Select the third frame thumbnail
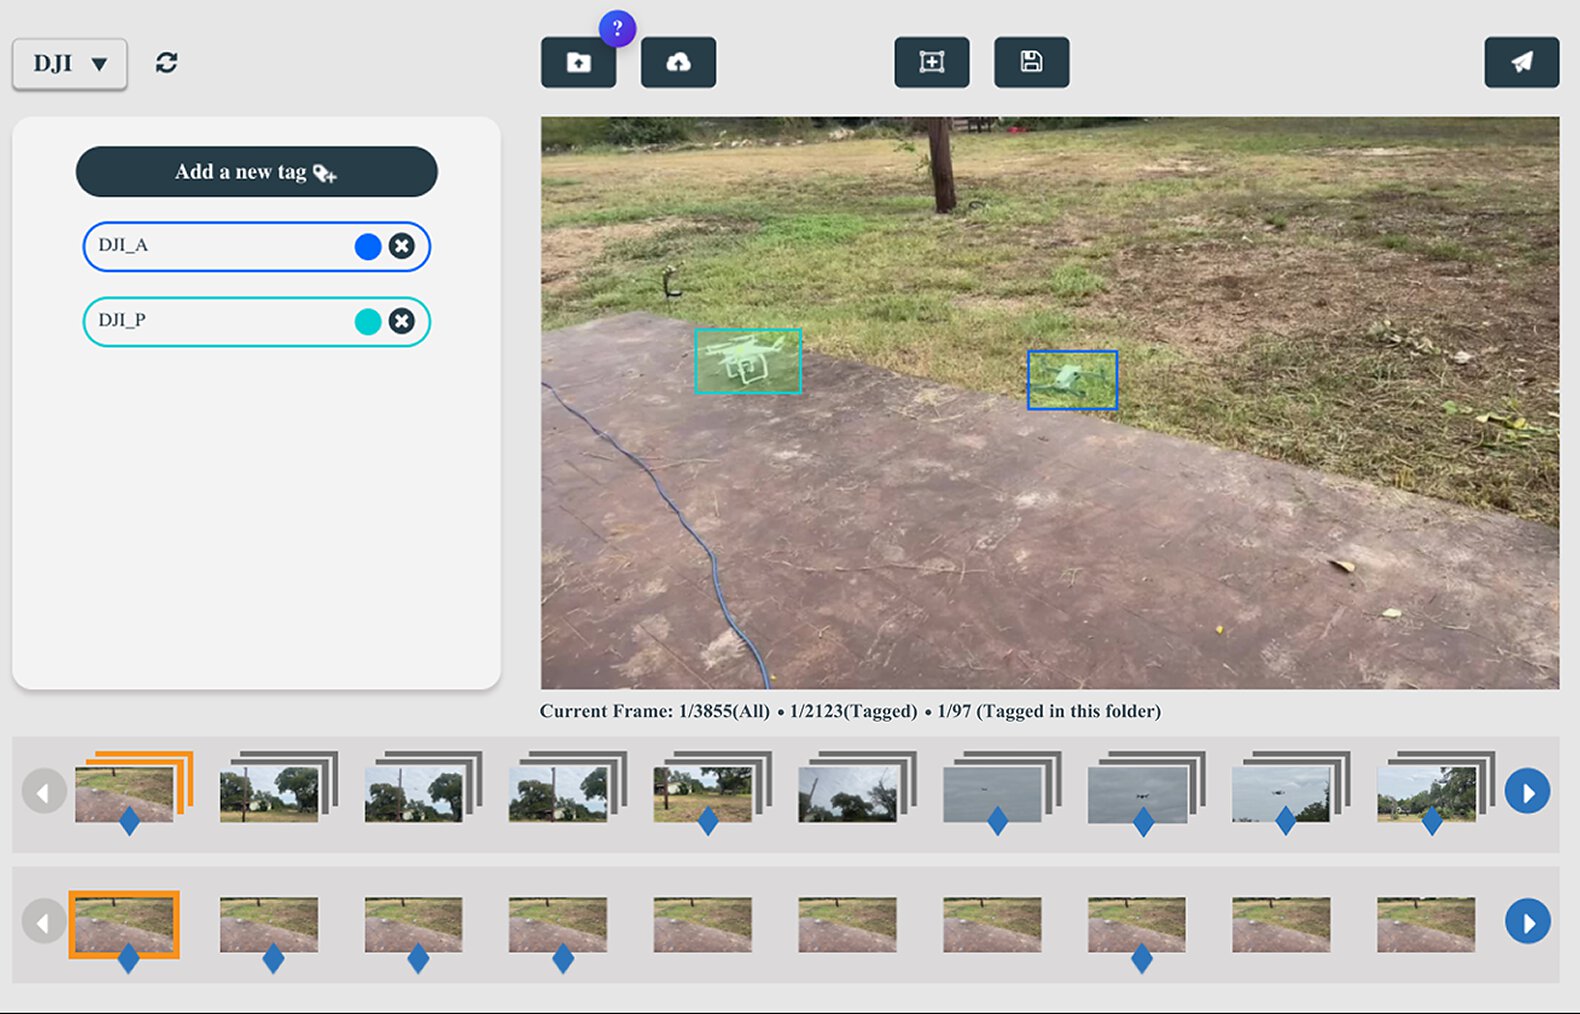Viewport: 1580px width, 1014px height. point(413,924)
